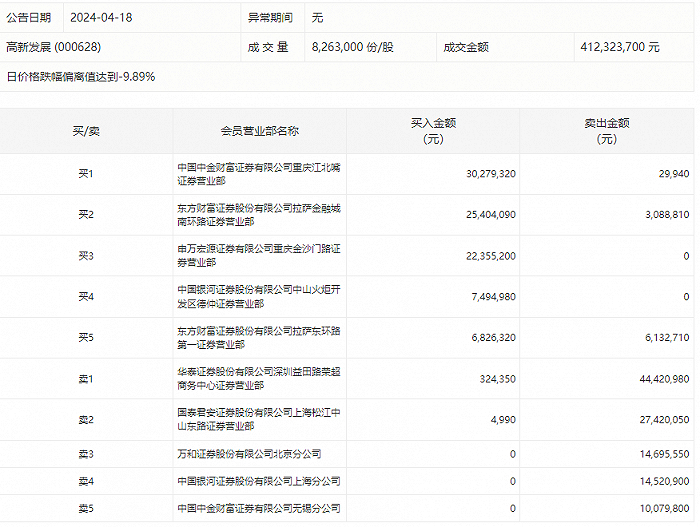This screenshot has width=700, height=527.
Task: Select the 卖3 row label
Action: [x=86, y=454]
